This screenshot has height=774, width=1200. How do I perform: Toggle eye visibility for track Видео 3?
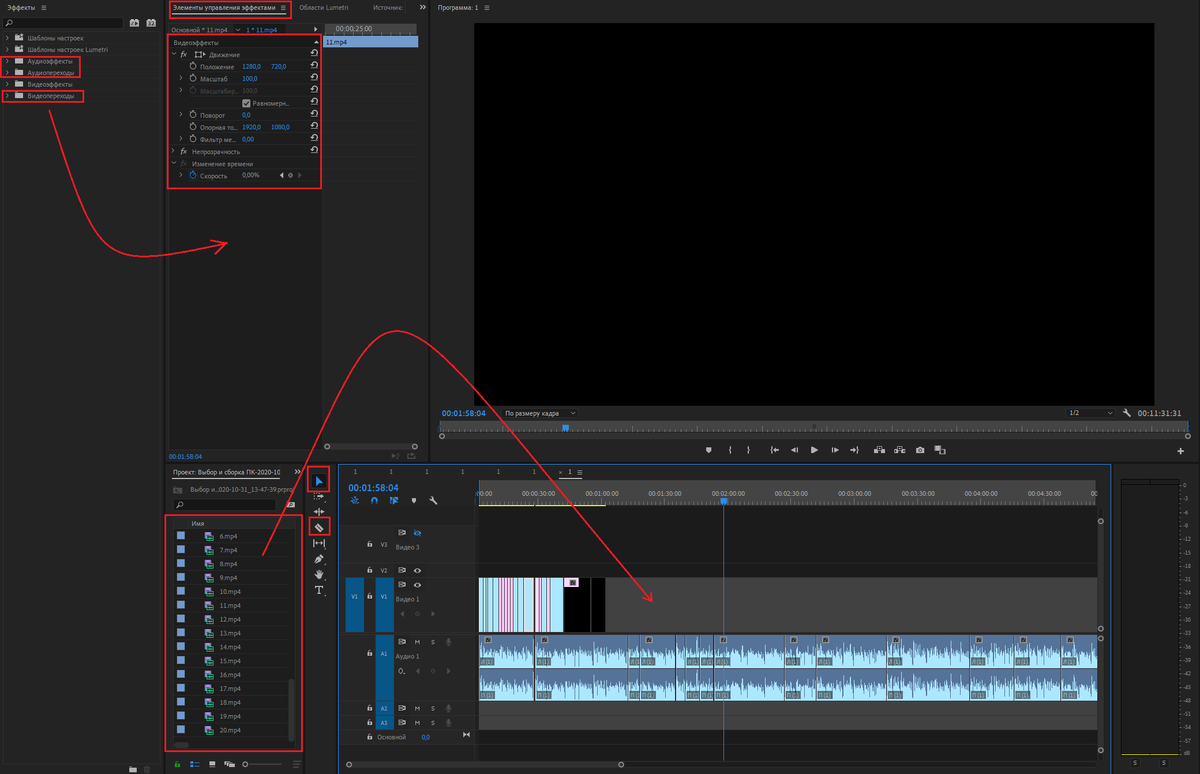point(417,533)
